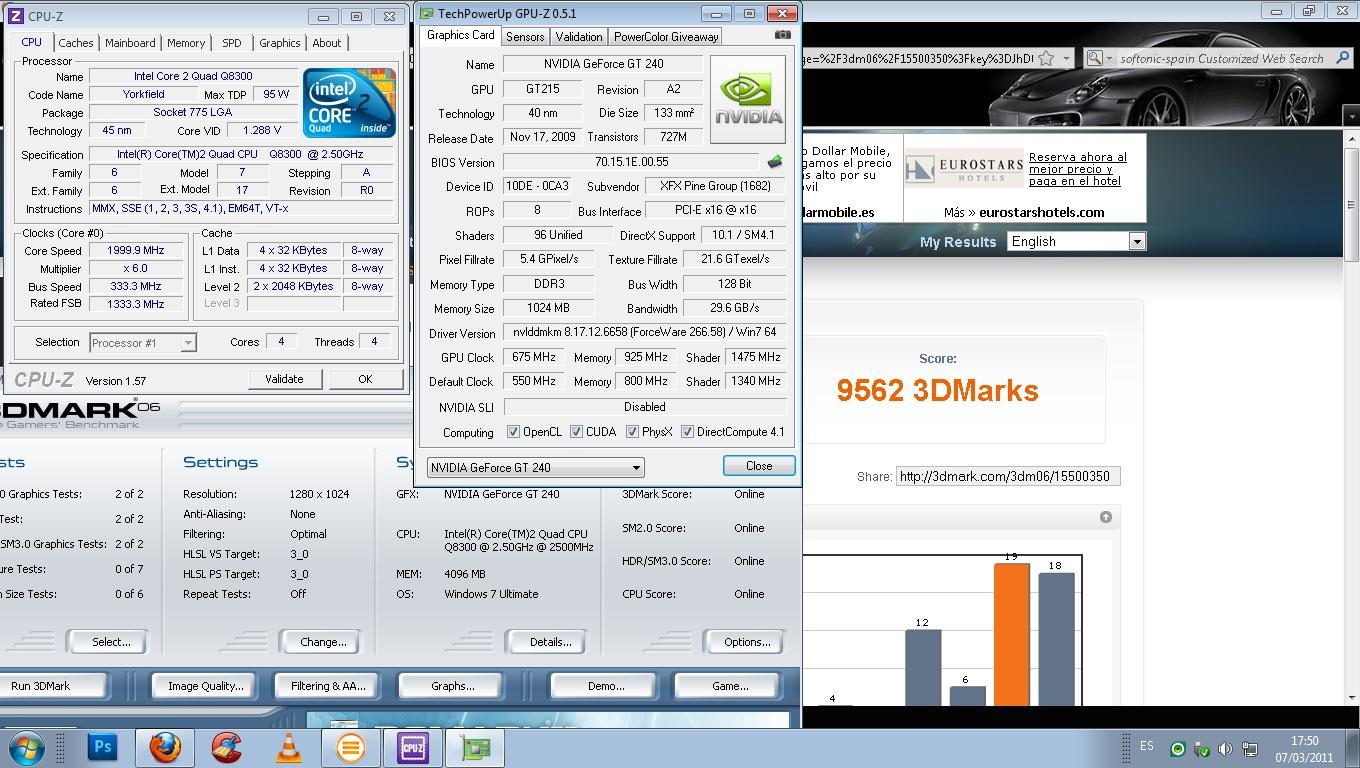Click the CPU-Z title bar icon

[x=14, y=17]
